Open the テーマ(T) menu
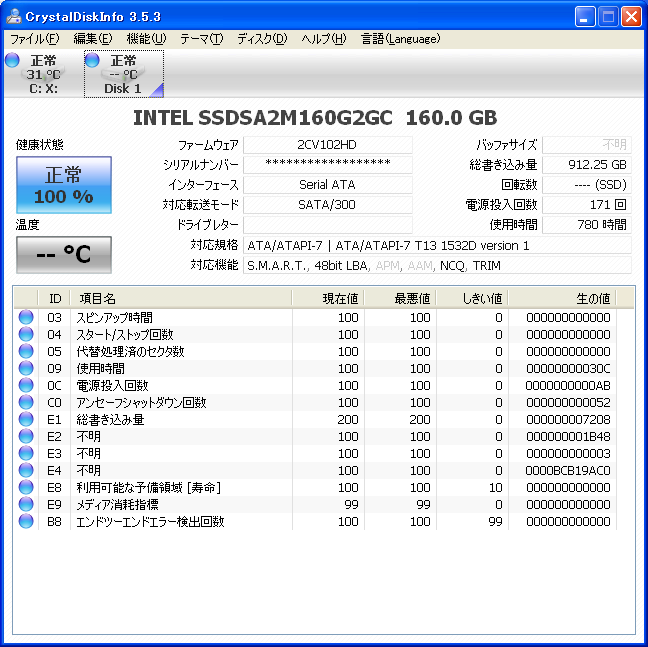The image size is (648, 647). click(202, 39)
